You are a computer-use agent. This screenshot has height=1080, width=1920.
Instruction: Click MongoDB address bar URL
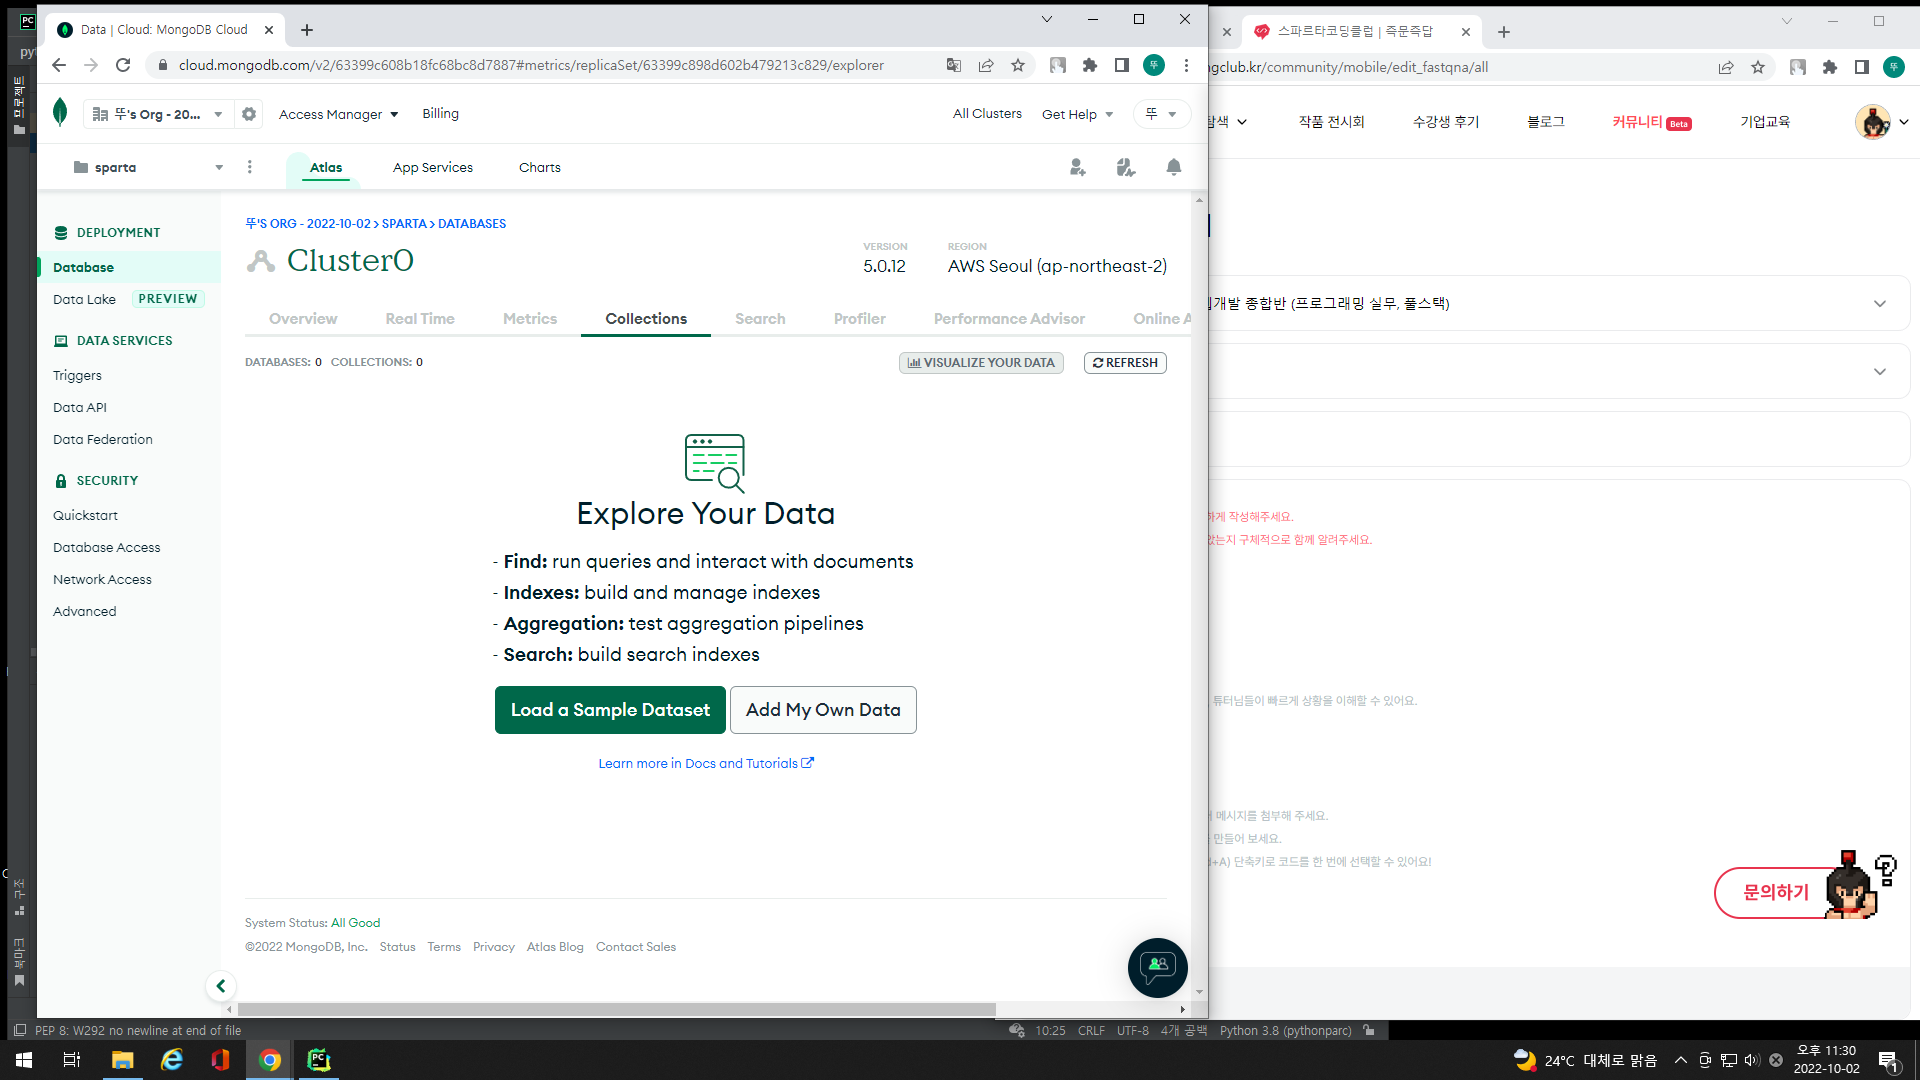(x=531, y=65)
